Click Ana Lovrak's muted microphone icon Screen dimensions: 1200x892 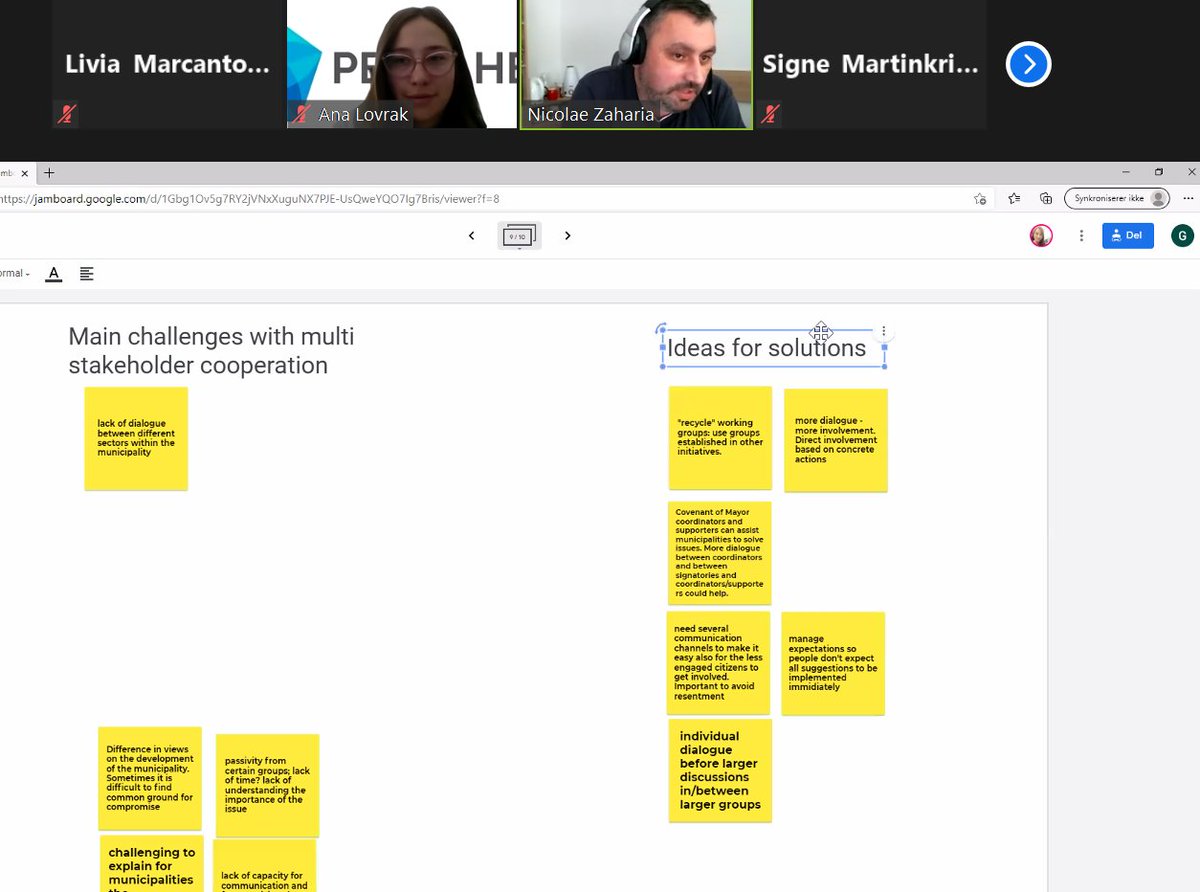point(301,115)
